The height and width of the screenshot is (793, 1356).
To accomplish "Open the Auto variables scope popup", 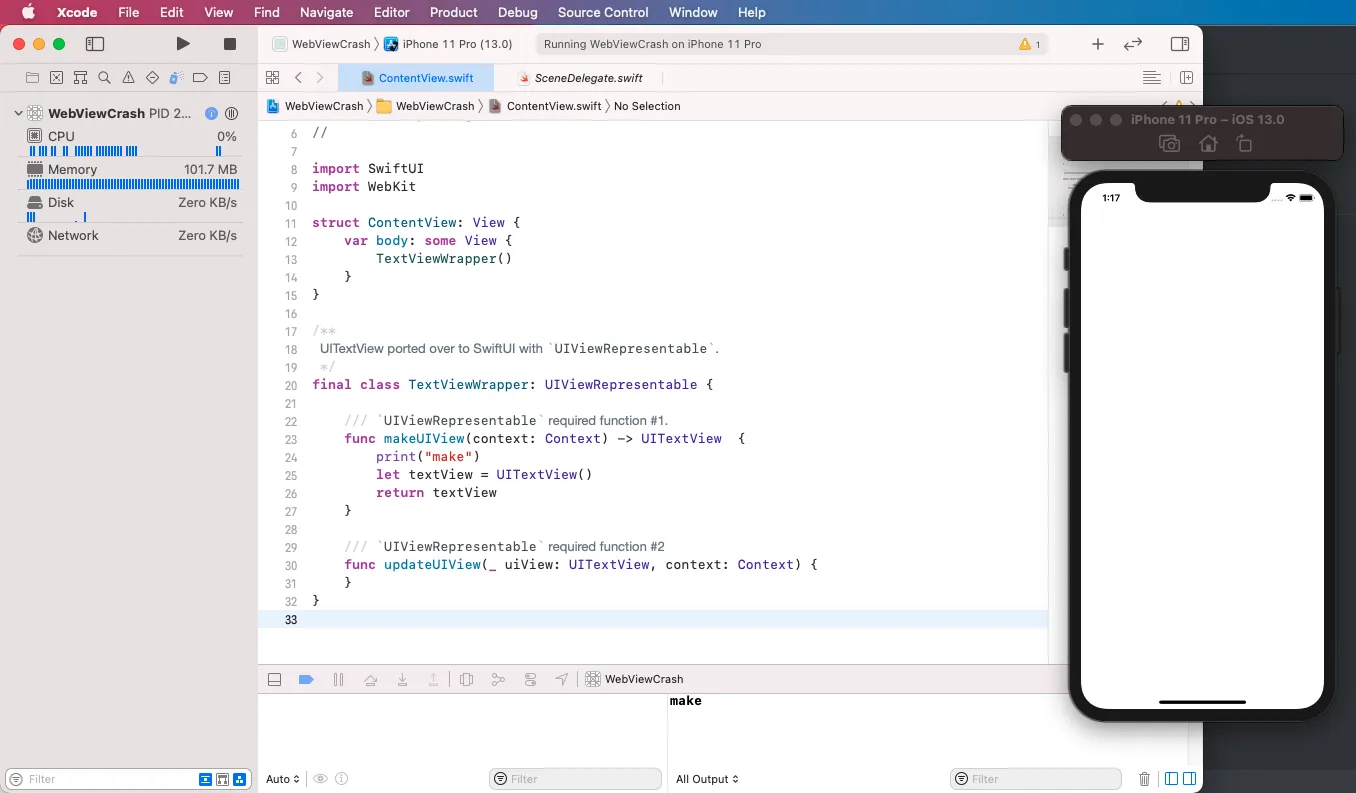I will tap(283, 779).
